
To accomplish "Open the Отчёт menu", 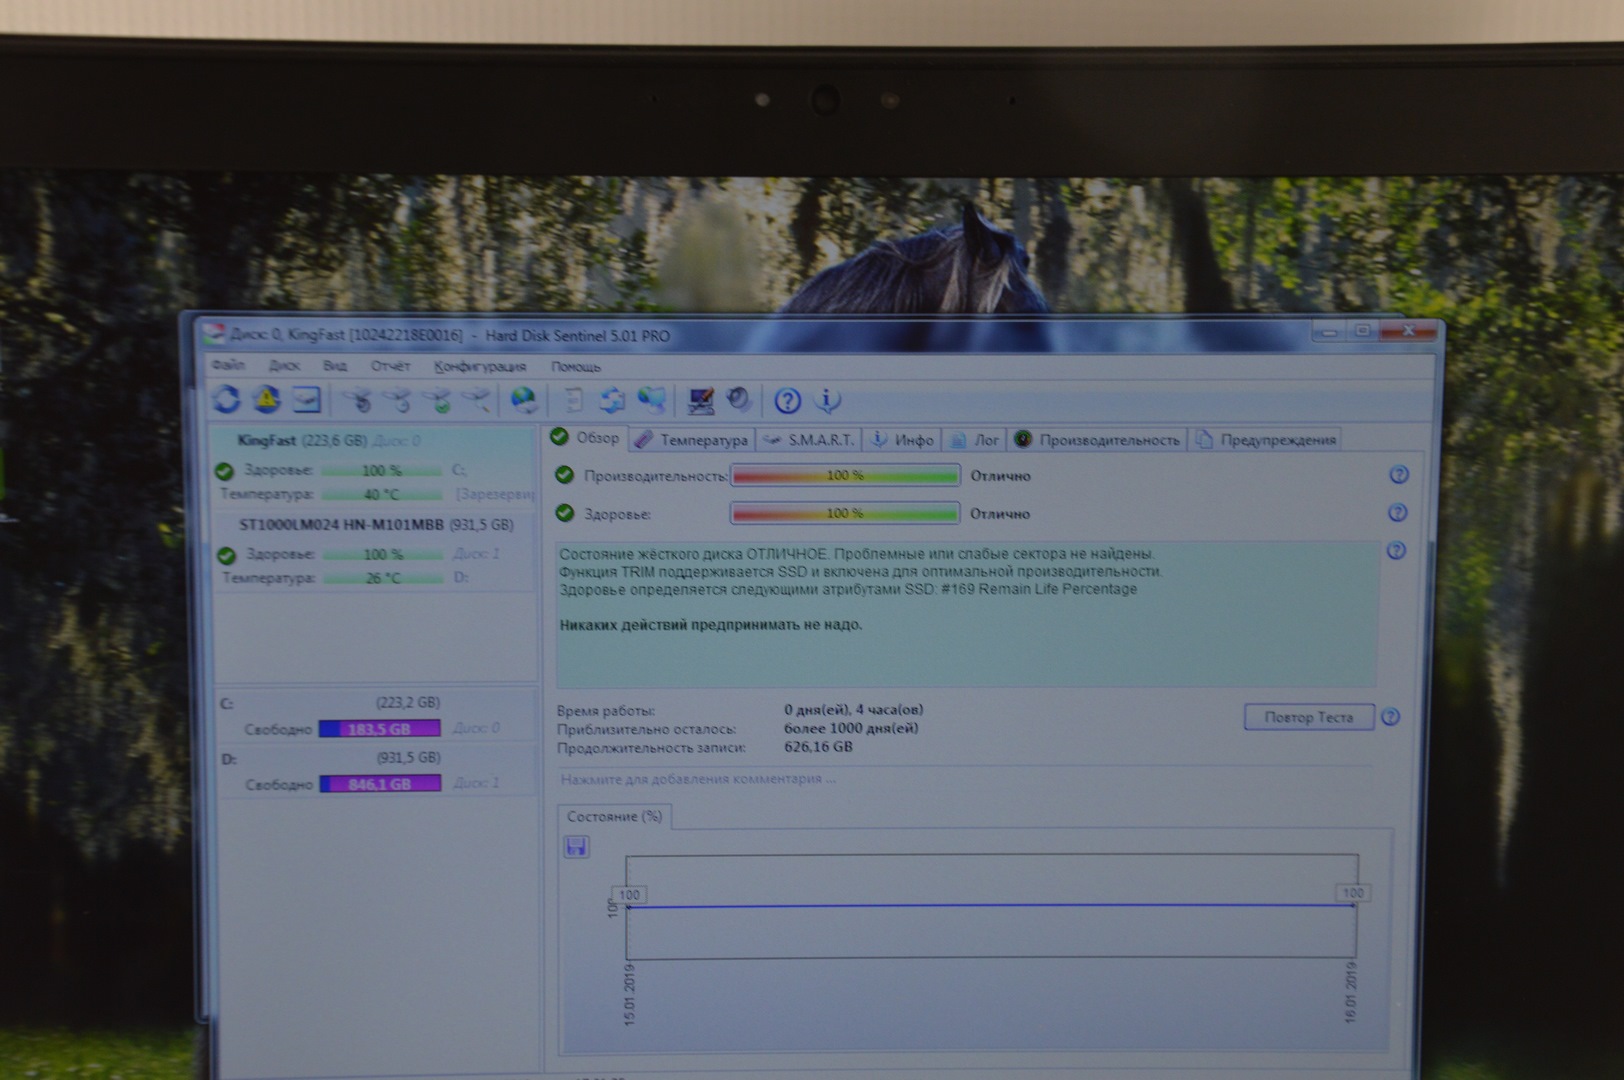I will click(390, 367).
